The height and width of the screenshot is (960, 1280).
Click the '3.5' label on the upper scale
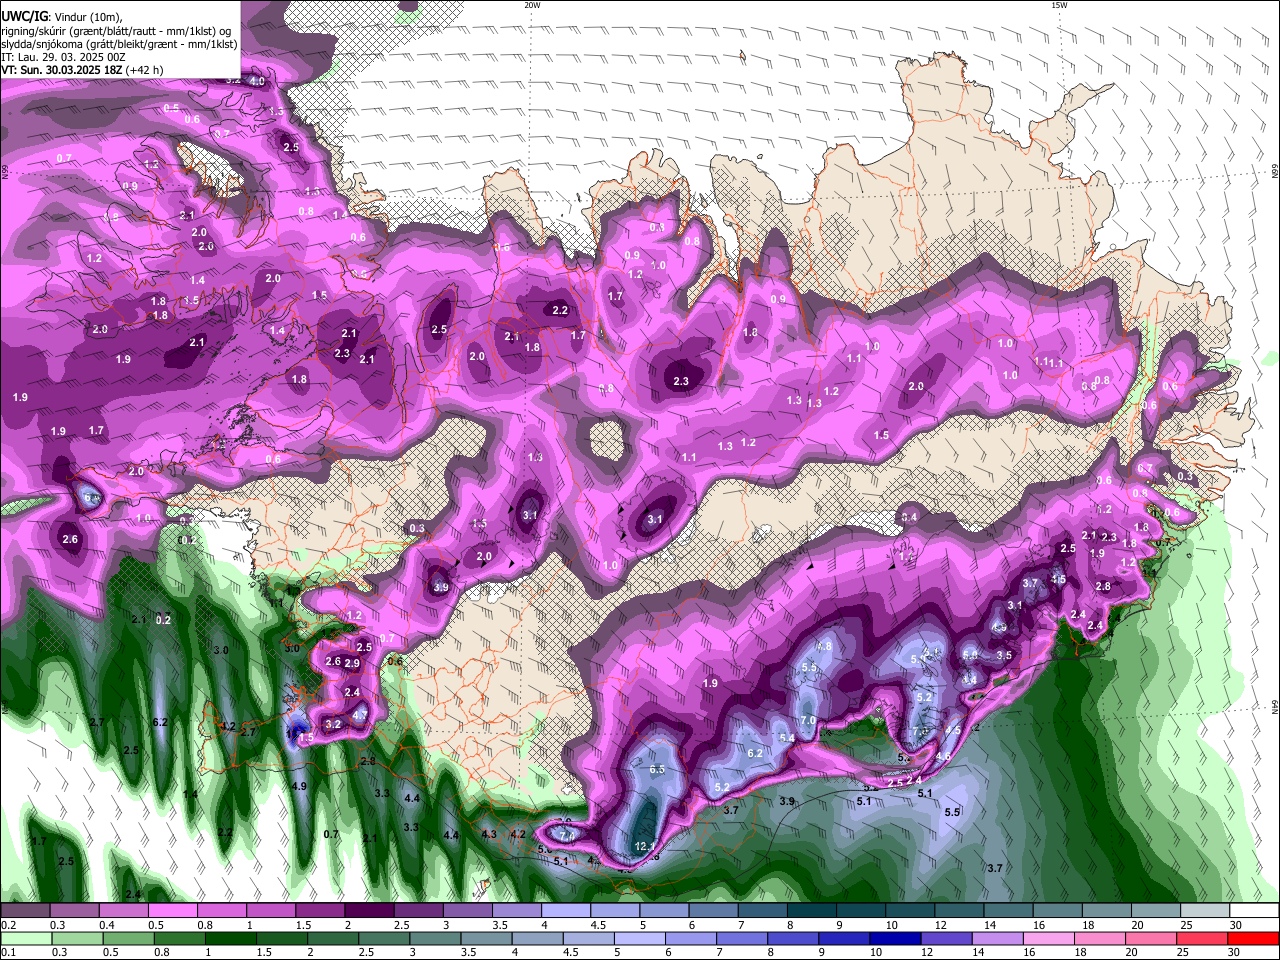(x=499, y=925)
